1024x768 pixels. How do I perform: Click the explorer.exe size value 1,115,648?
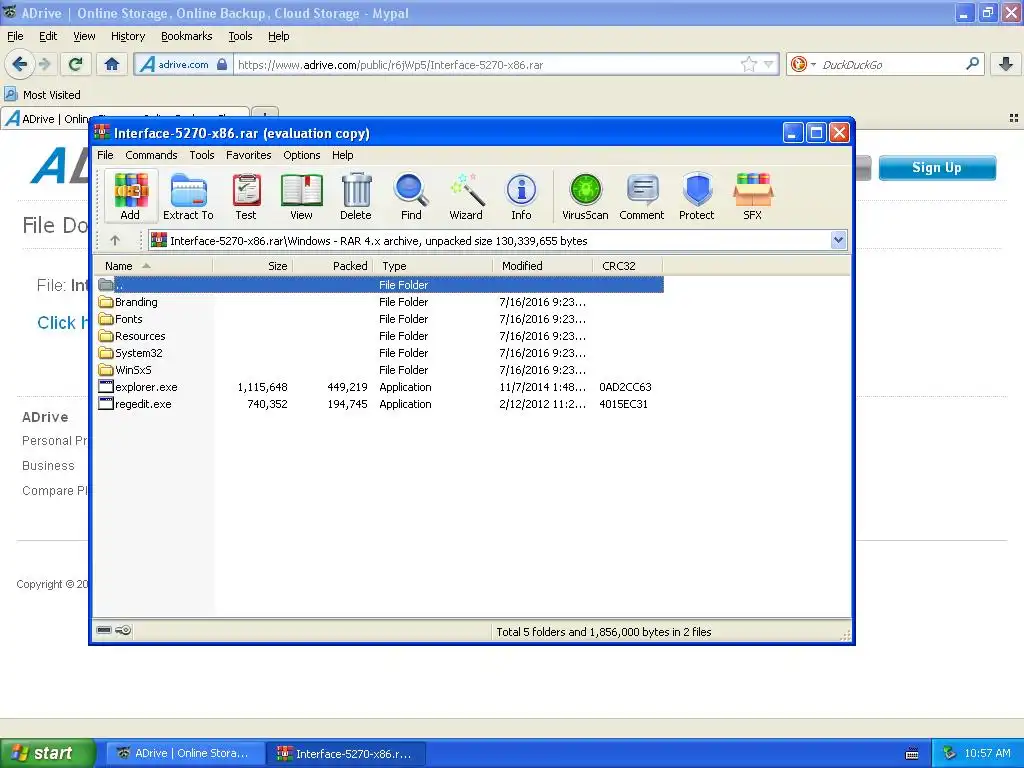coord(263,387)
